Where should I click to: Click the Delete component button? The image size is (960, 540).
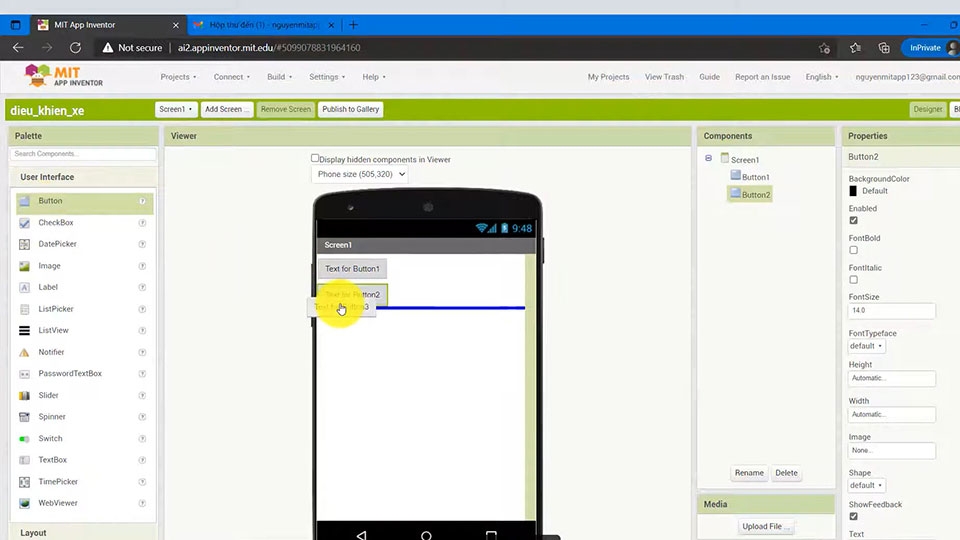coord(786,473)
